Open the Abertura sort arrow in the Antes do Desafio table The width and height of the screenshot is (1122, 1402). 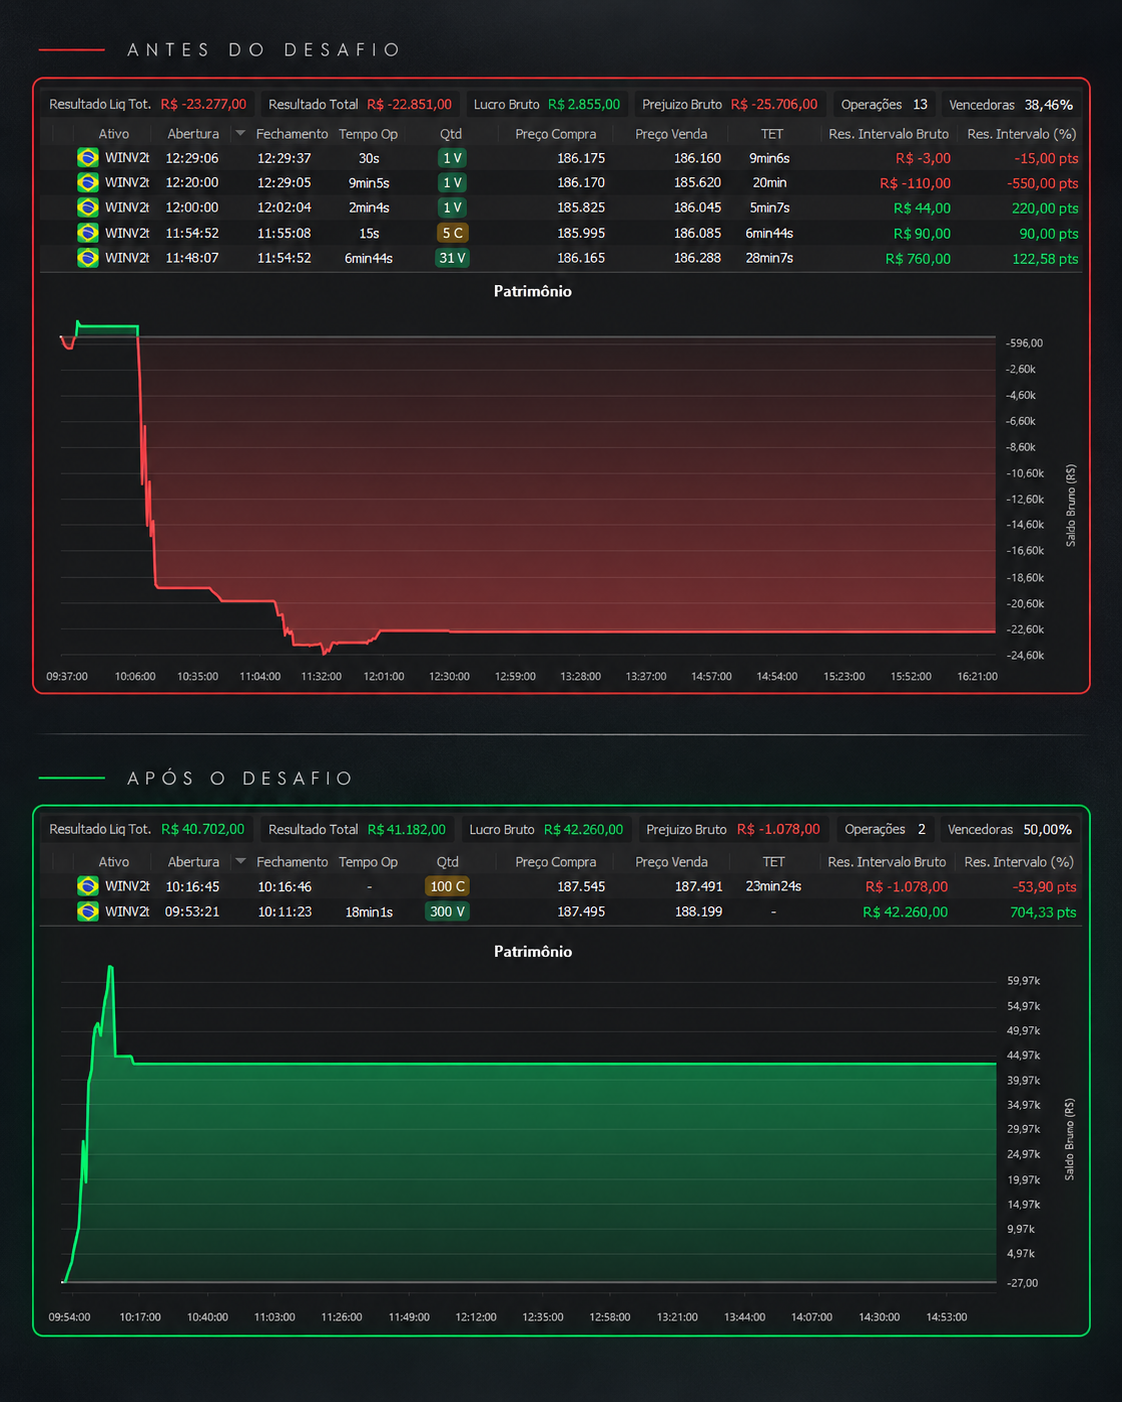coord(240,134)
